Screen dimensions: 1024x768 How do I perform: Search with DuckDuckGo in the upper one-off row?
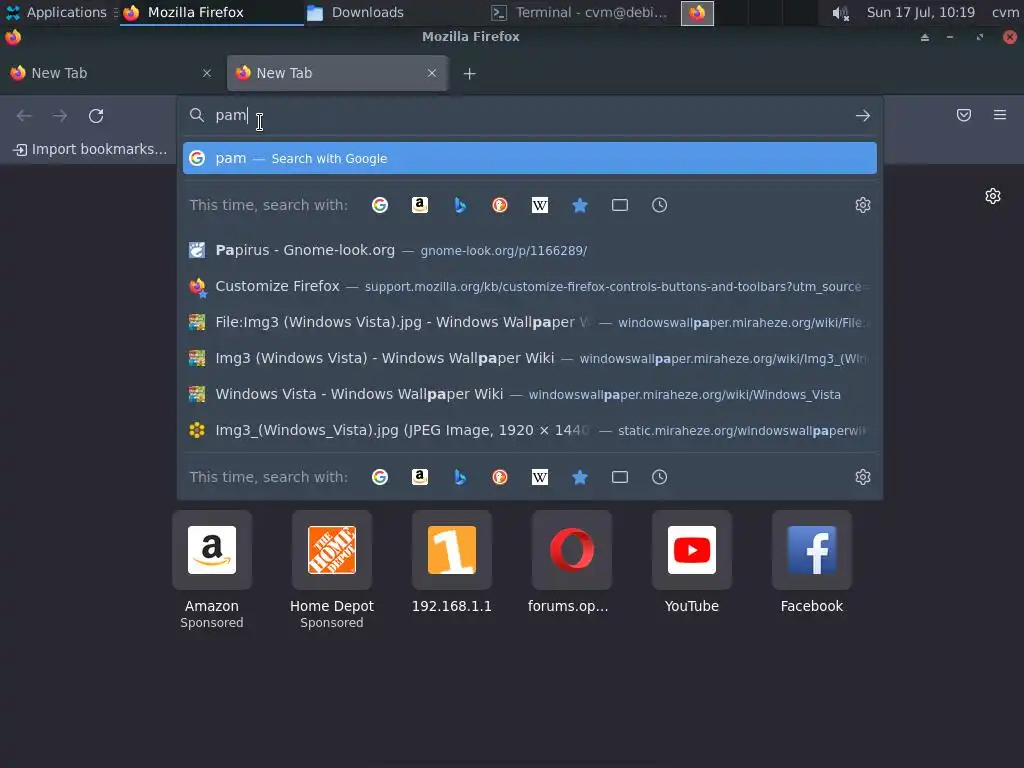pyautogui.click(x=500, y=205)
